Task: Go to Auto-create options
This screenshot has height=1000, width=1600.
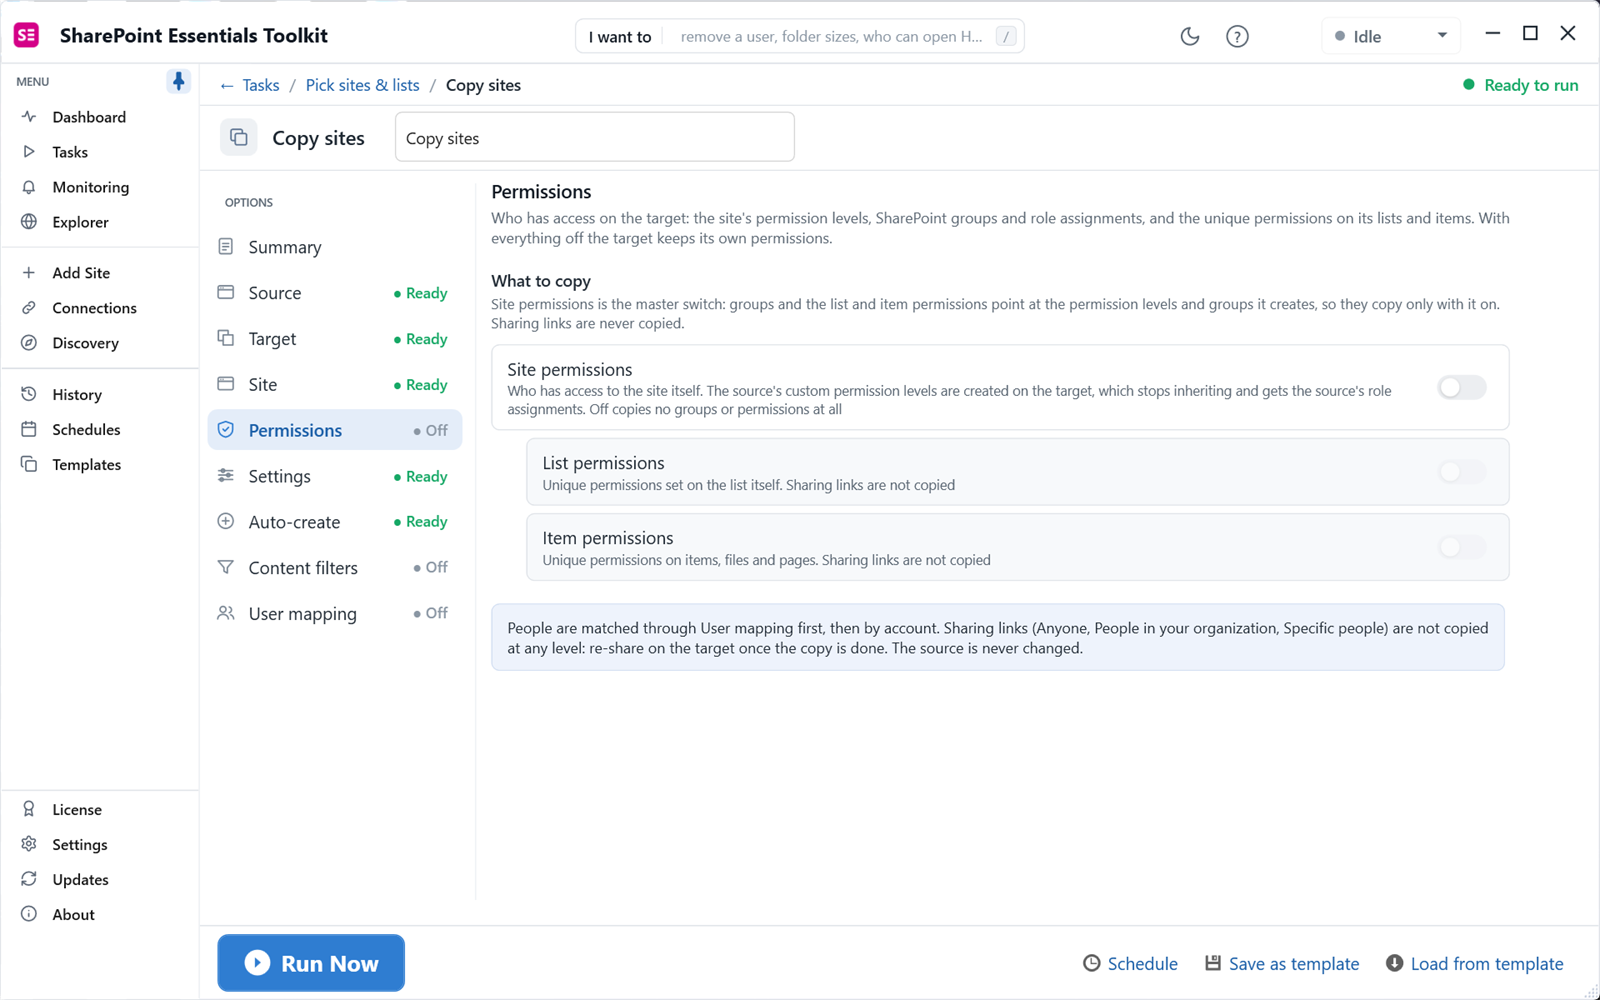Action: coord(335,522)
